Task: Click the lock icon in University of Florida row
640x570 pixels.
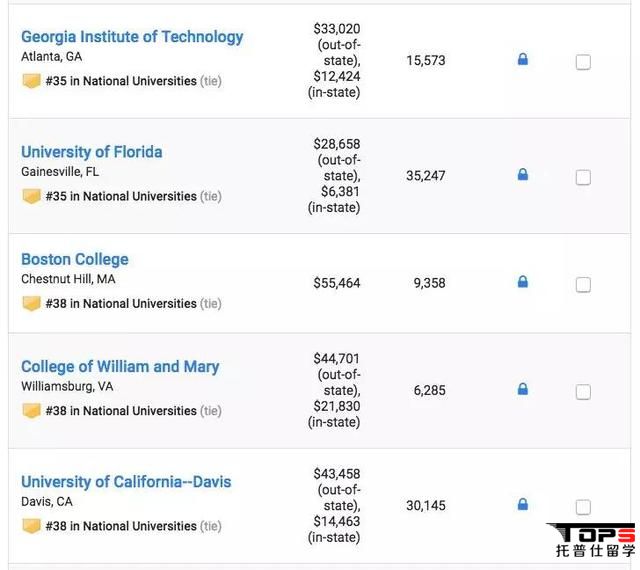Action: [522, 175]
